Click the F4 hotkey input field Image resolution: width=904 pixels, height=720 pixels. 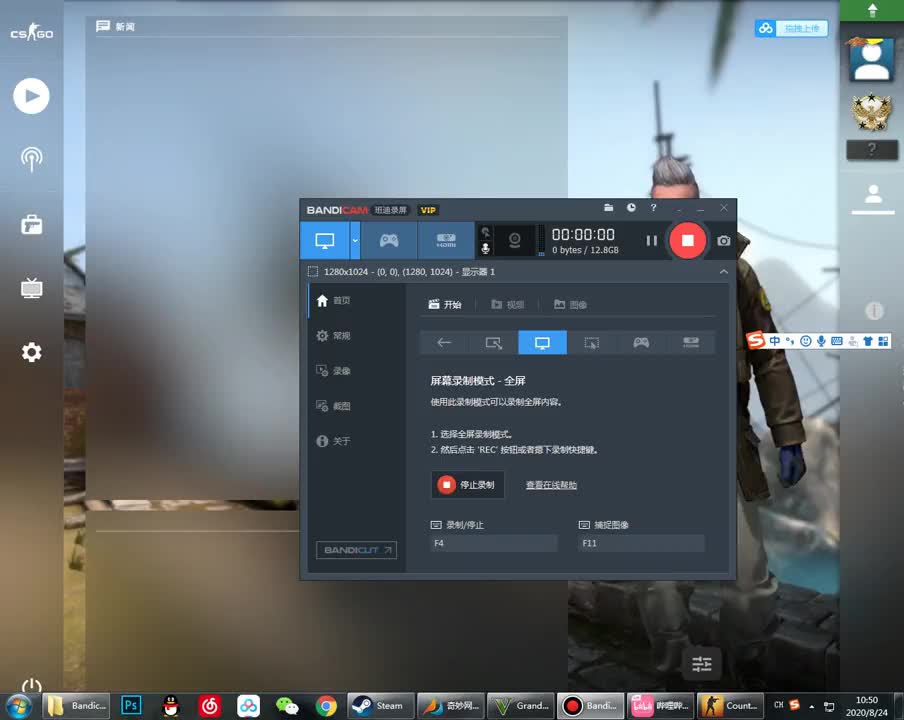point(493,543)
